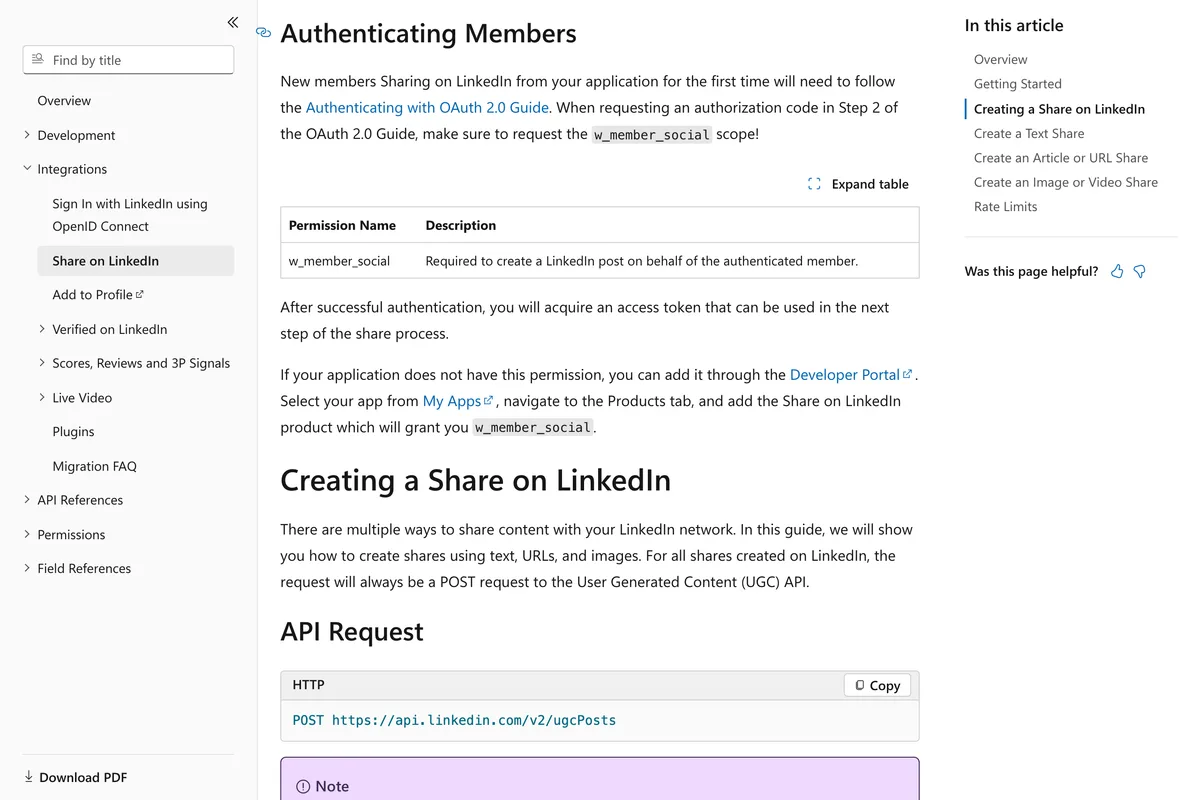Click the thumbs-up helpful icon

(x=1117, y=271)
